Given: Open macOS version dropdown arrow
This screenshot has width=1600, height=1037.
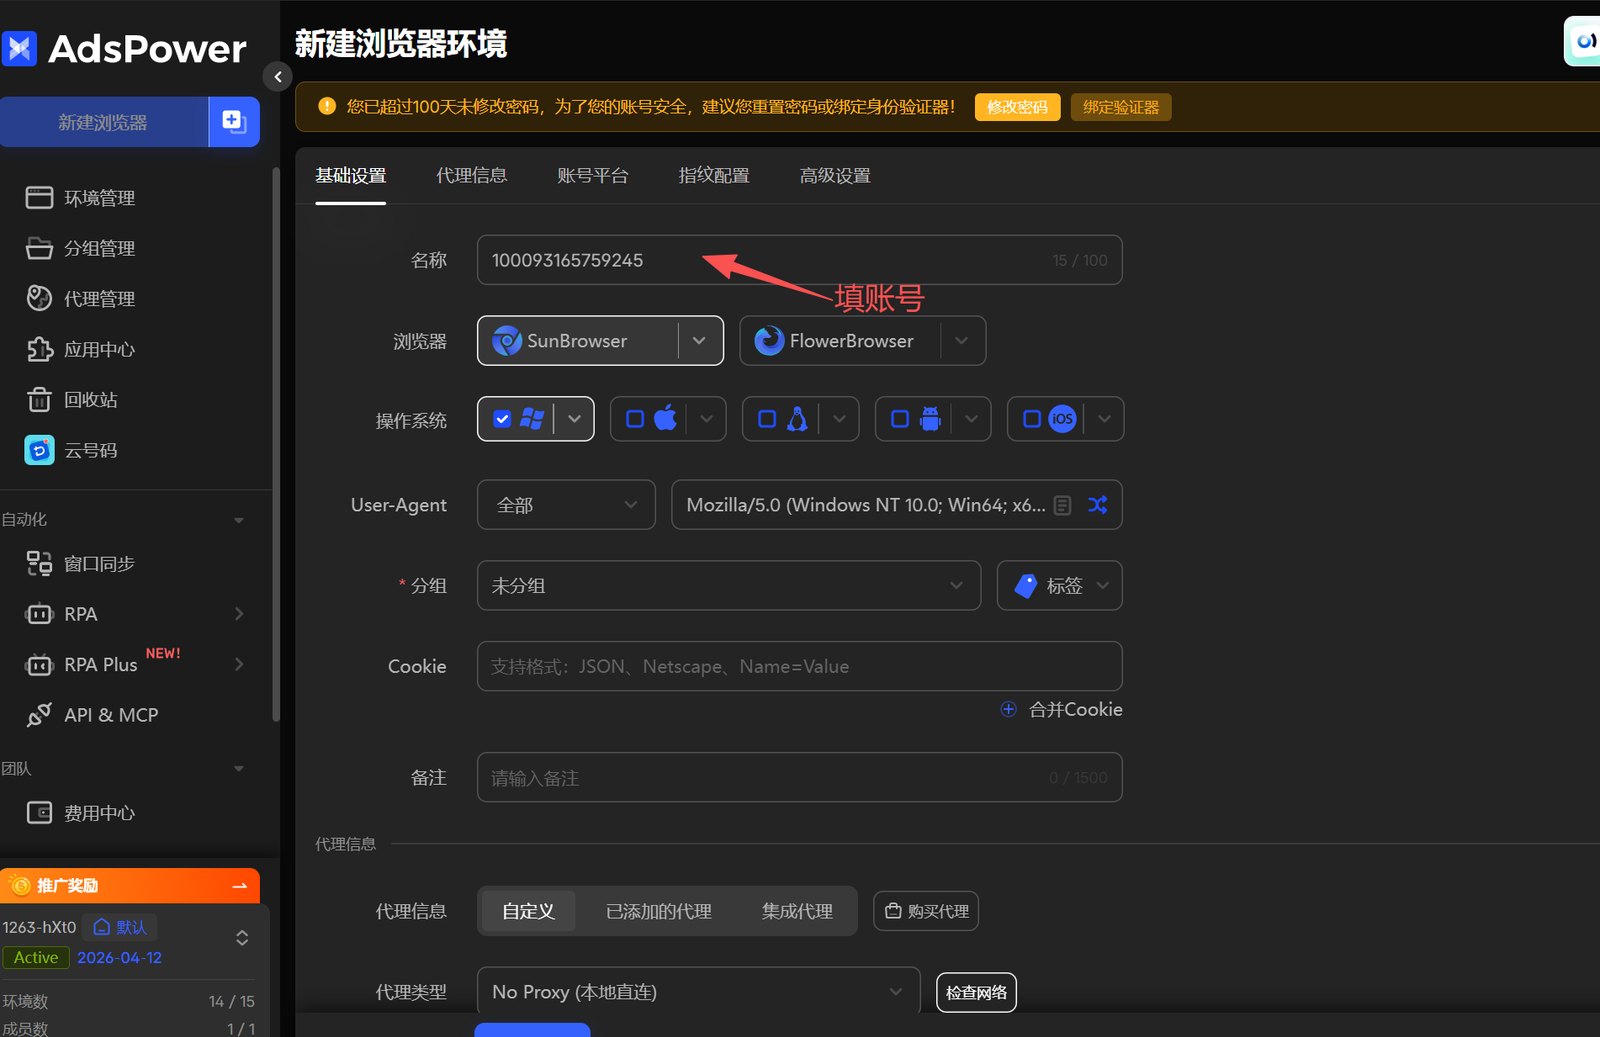Looking at the screenshot, I should [707, 419].
